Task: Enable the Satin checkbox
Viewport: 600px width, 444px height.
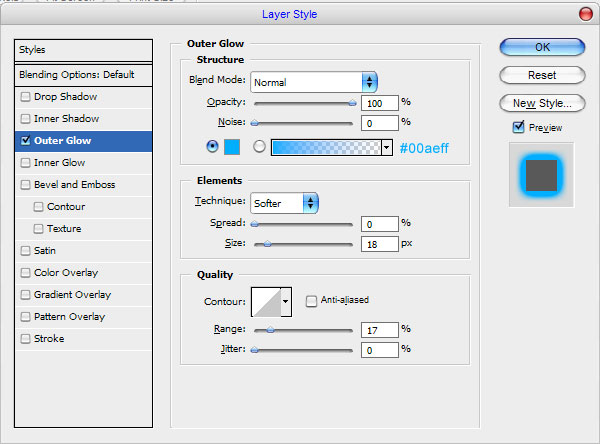Action: [x=25, y=251]
